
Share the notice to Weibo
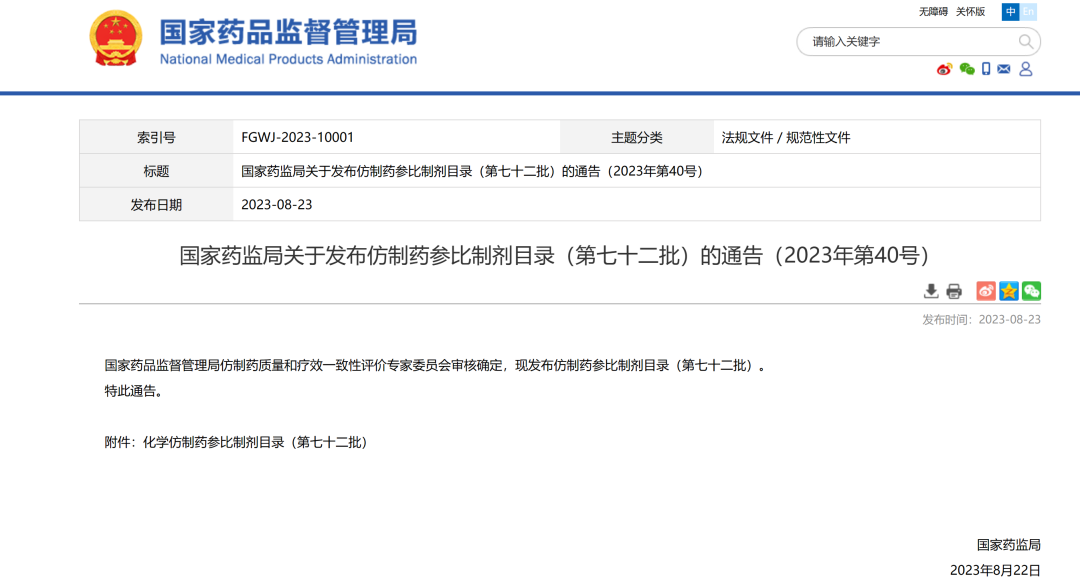coord(986,291)
